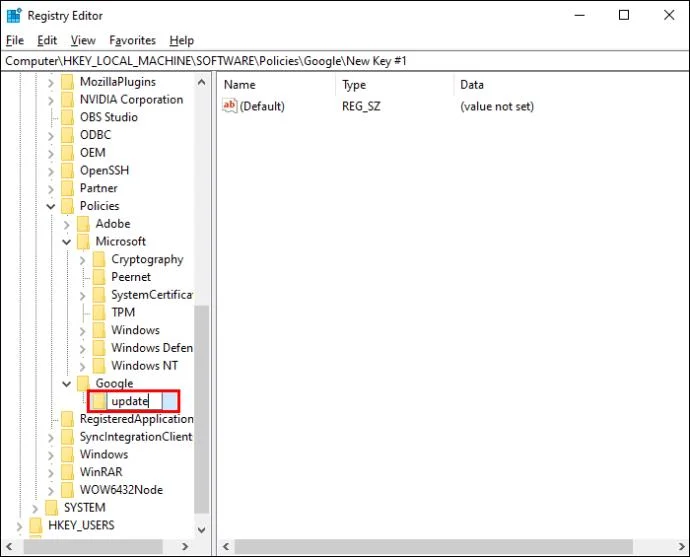
Task: Select the Partner folder icon
Action: pyautogui.click(x=67, y=188)
